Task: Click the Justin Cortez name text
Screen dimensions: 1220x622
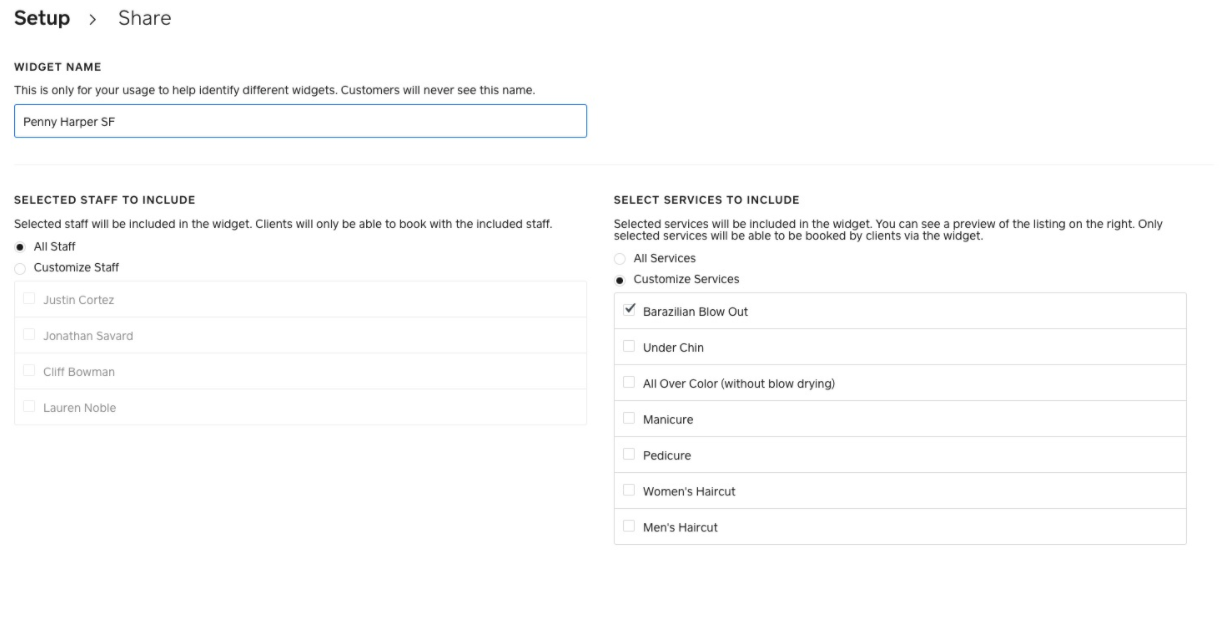Action: tap(78, 300)
